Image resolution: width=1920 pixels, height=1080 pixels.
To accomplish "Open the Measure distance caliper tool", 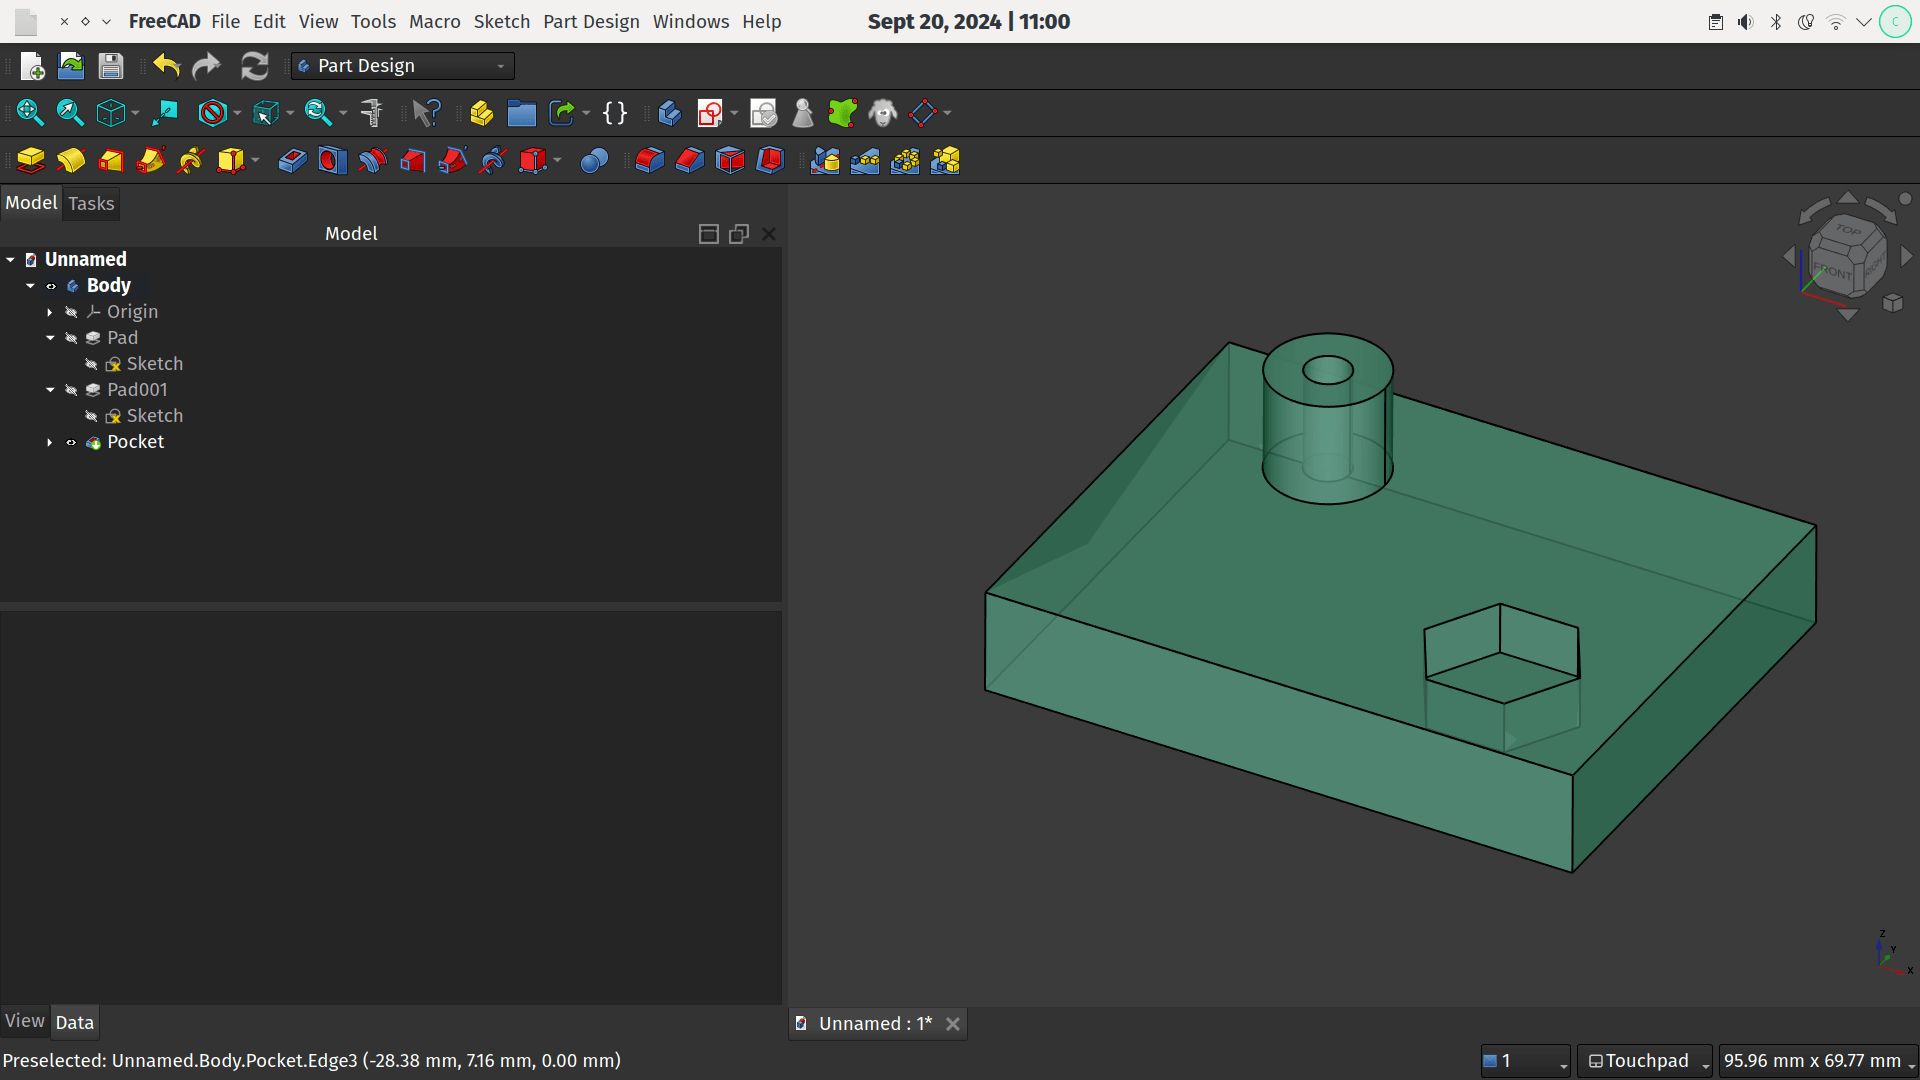I will coord(371,113).
